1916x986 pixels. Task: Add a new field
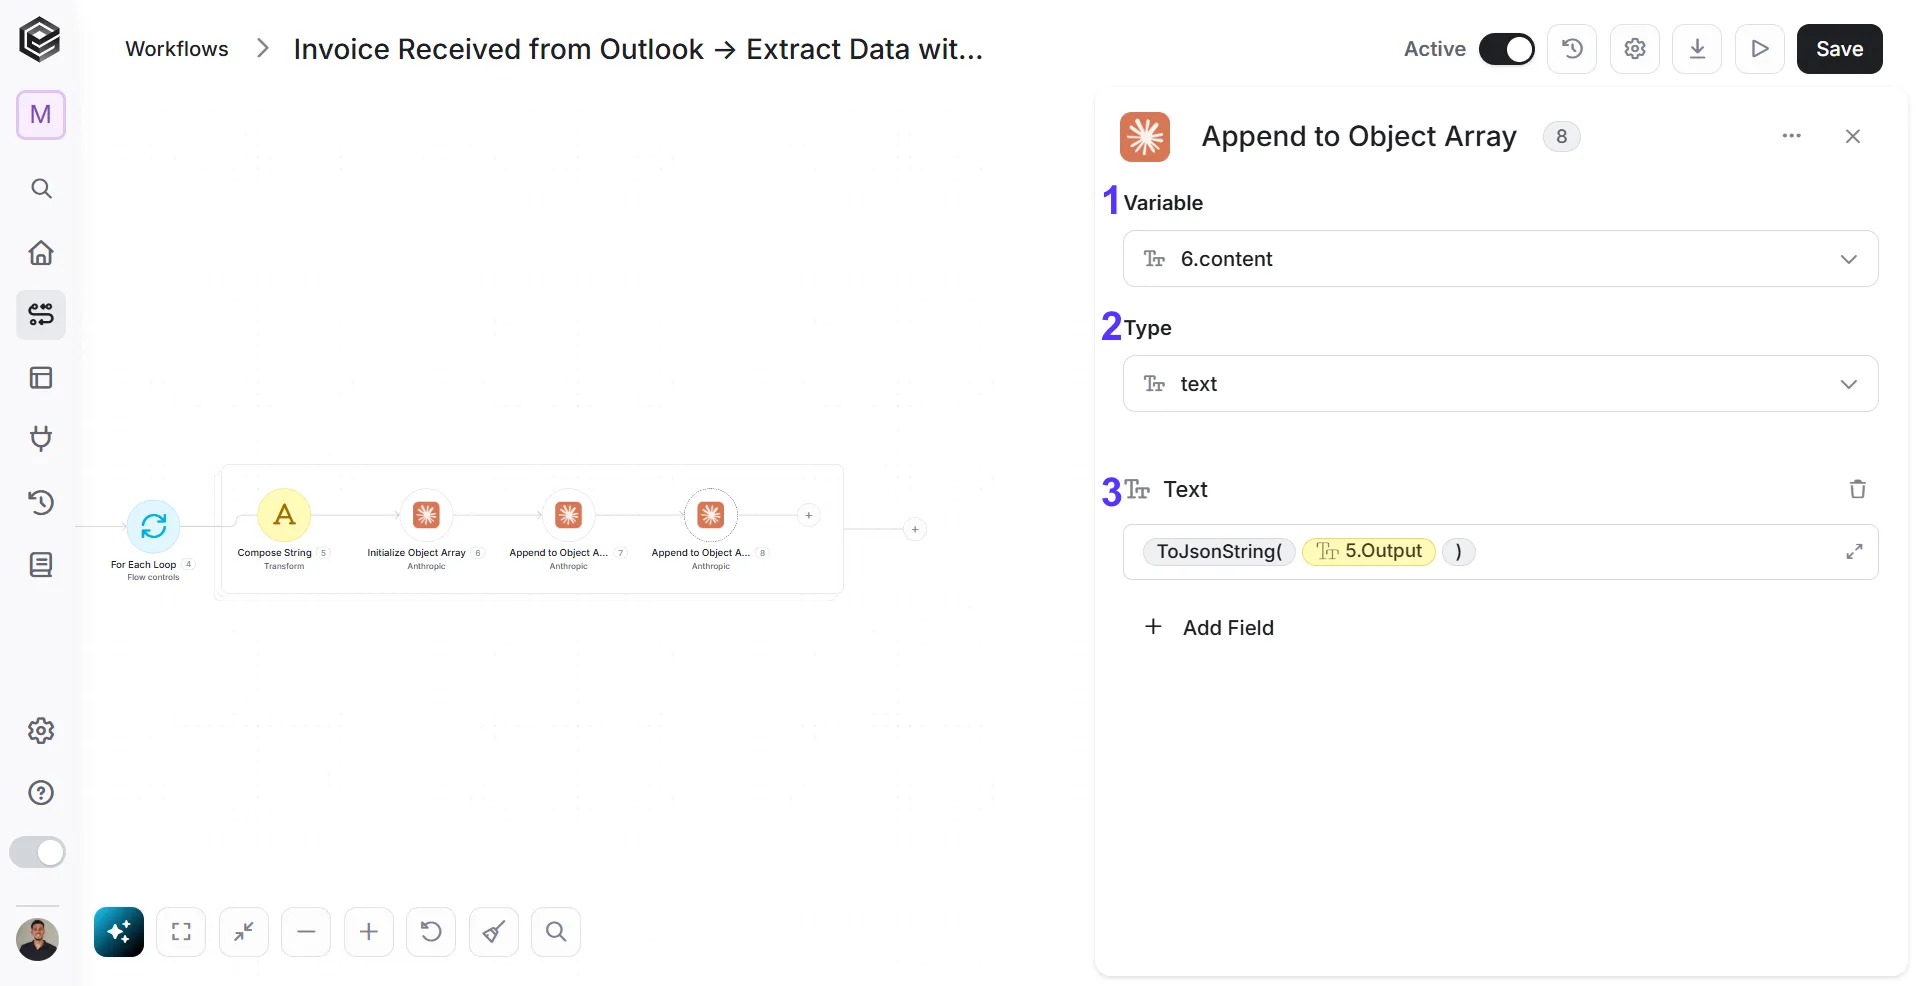pyautogui.click(x=1209, y=627)
